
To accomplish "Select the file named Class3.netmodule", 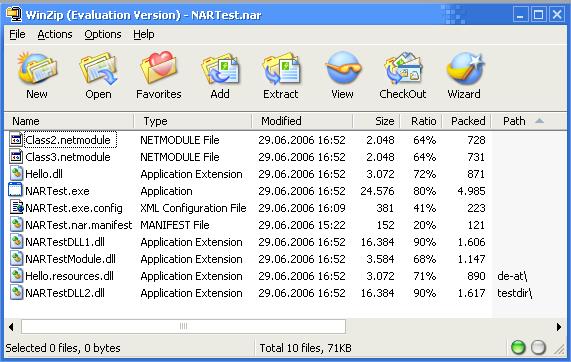I will tap(68, 157).
